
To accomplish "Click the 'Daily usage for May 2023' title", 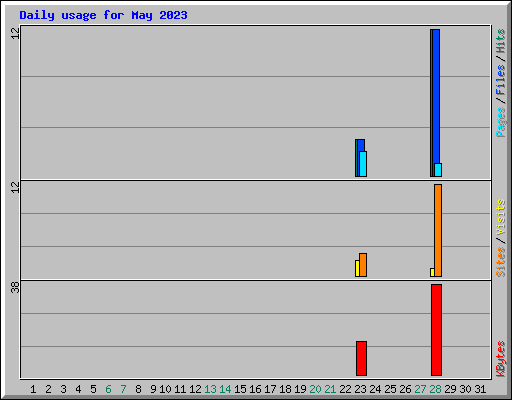I will coord(103,15).
